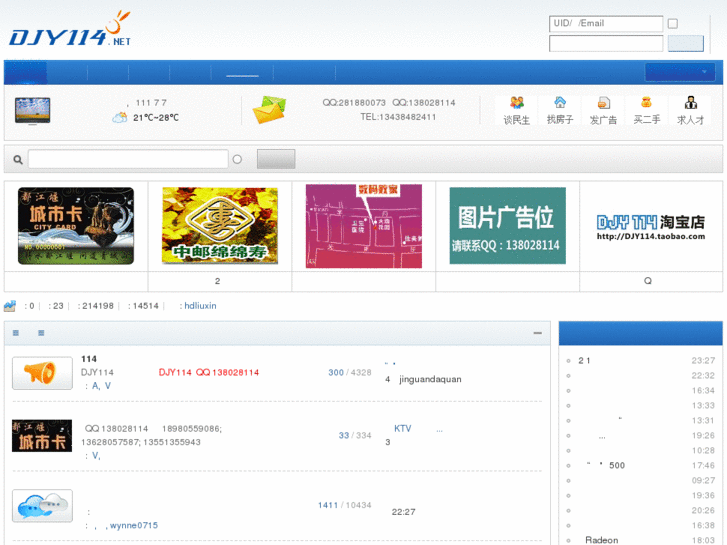Select the highlighted home tab in navigation bar

point(26,73)
